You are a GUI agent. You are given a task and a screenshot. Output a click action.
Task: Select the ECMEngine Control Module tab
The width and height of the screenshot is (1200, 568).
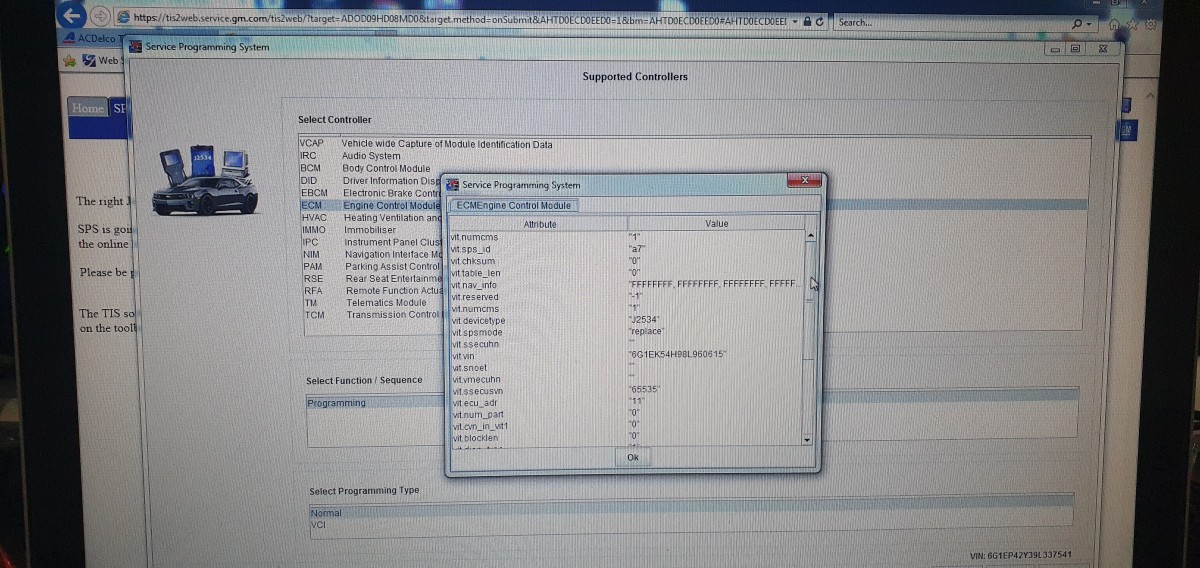(514, 205)
